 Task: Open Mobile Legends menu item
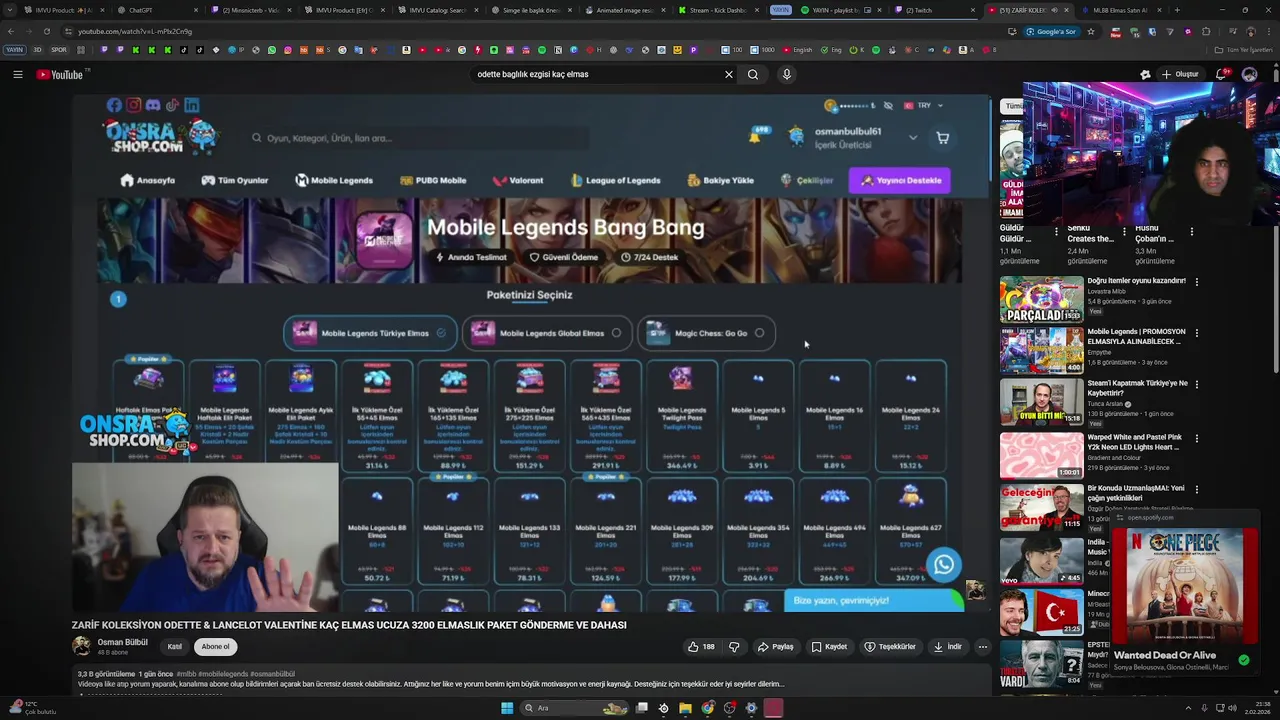point(334,180)
